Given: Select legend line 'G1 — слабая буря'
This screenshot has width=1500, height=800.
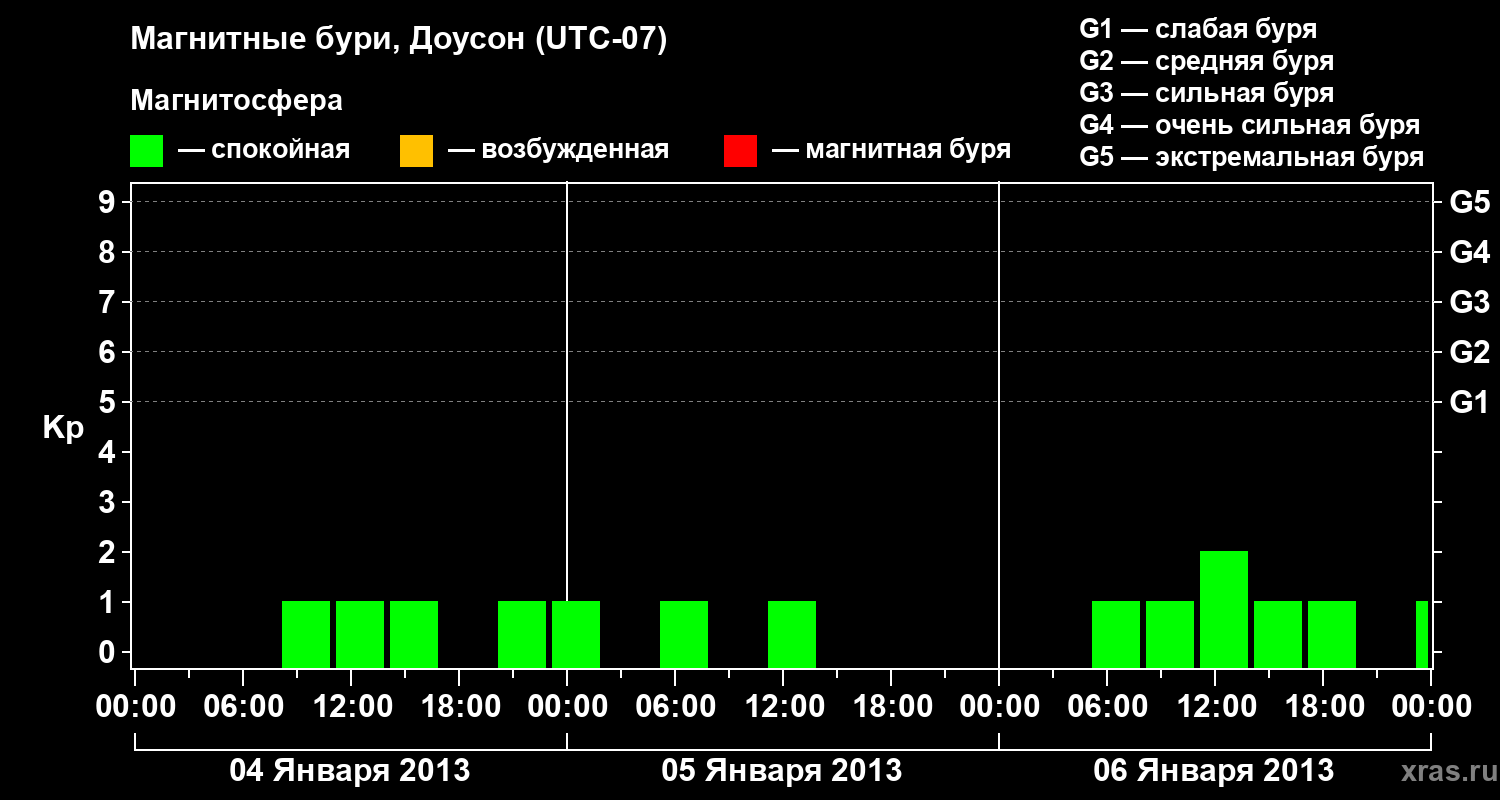Looking at the screenshot, I should point(1198,29).
